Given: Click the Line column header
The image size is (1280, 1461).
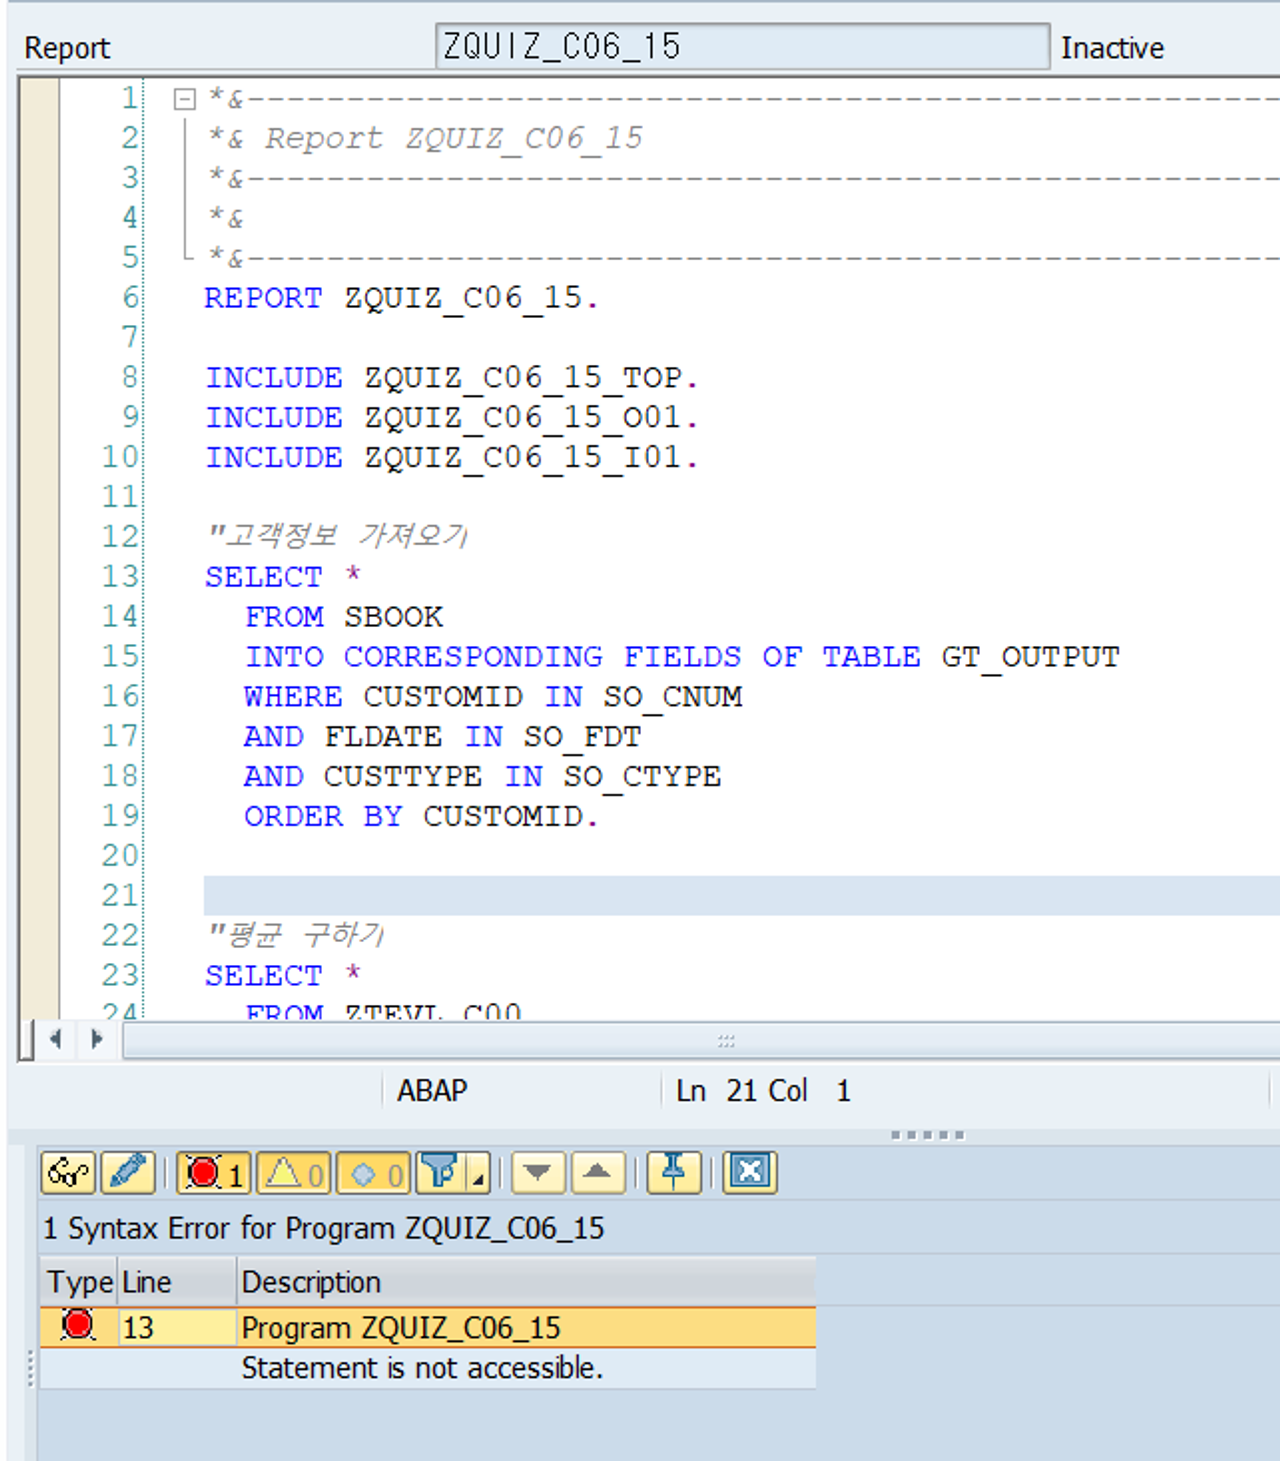Looking at the screenshot, I should [x=177, y=1282].
